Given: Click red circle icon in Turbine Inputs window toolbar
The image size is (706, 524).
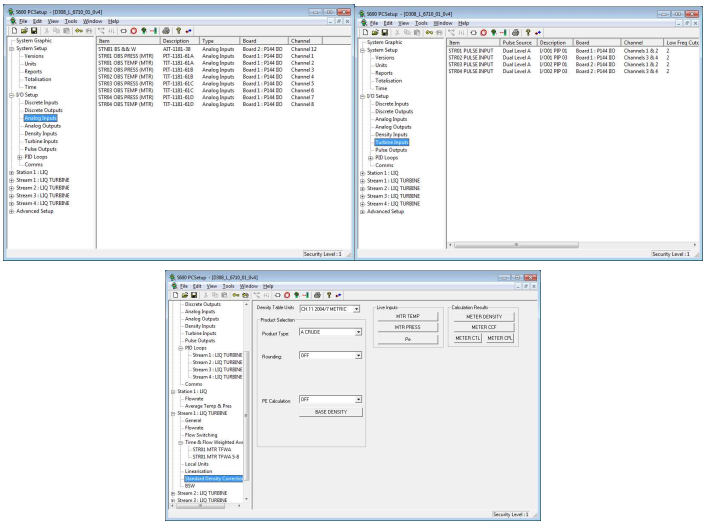Looking at the screenshot, I should [x=484, y=32].
